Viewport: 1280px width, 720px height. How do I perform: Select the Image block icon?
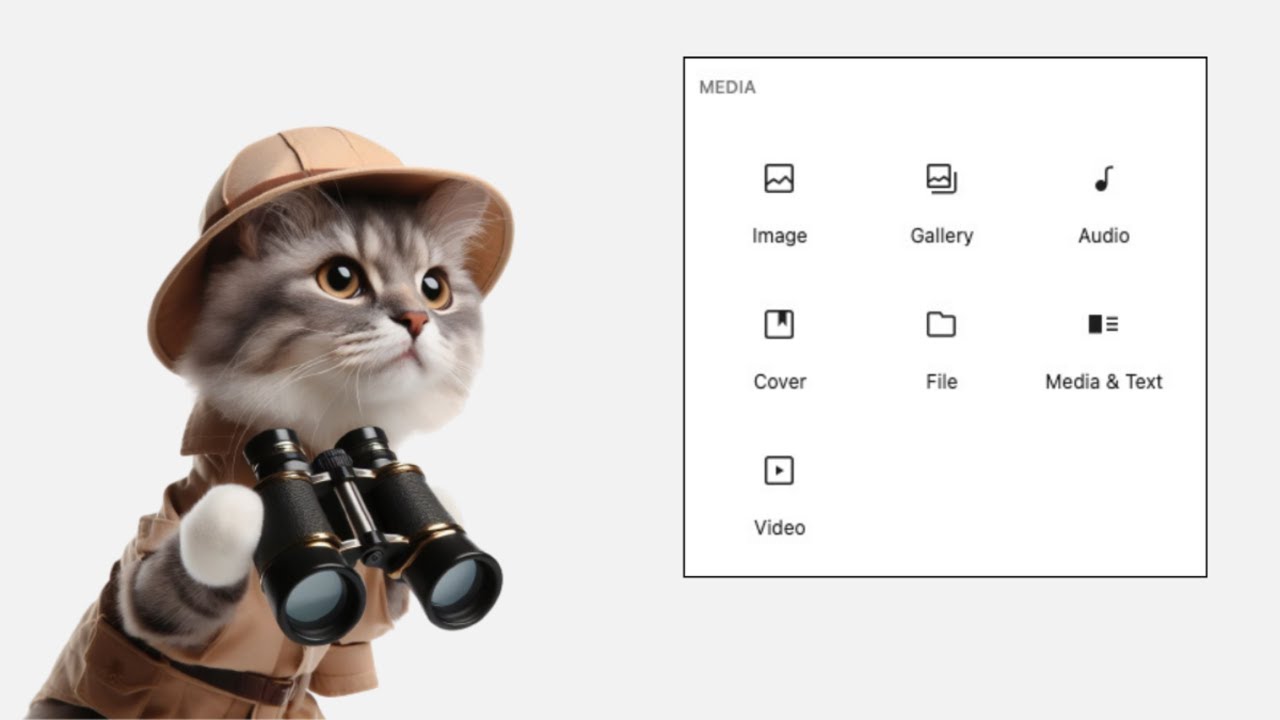tap(779, 179)
